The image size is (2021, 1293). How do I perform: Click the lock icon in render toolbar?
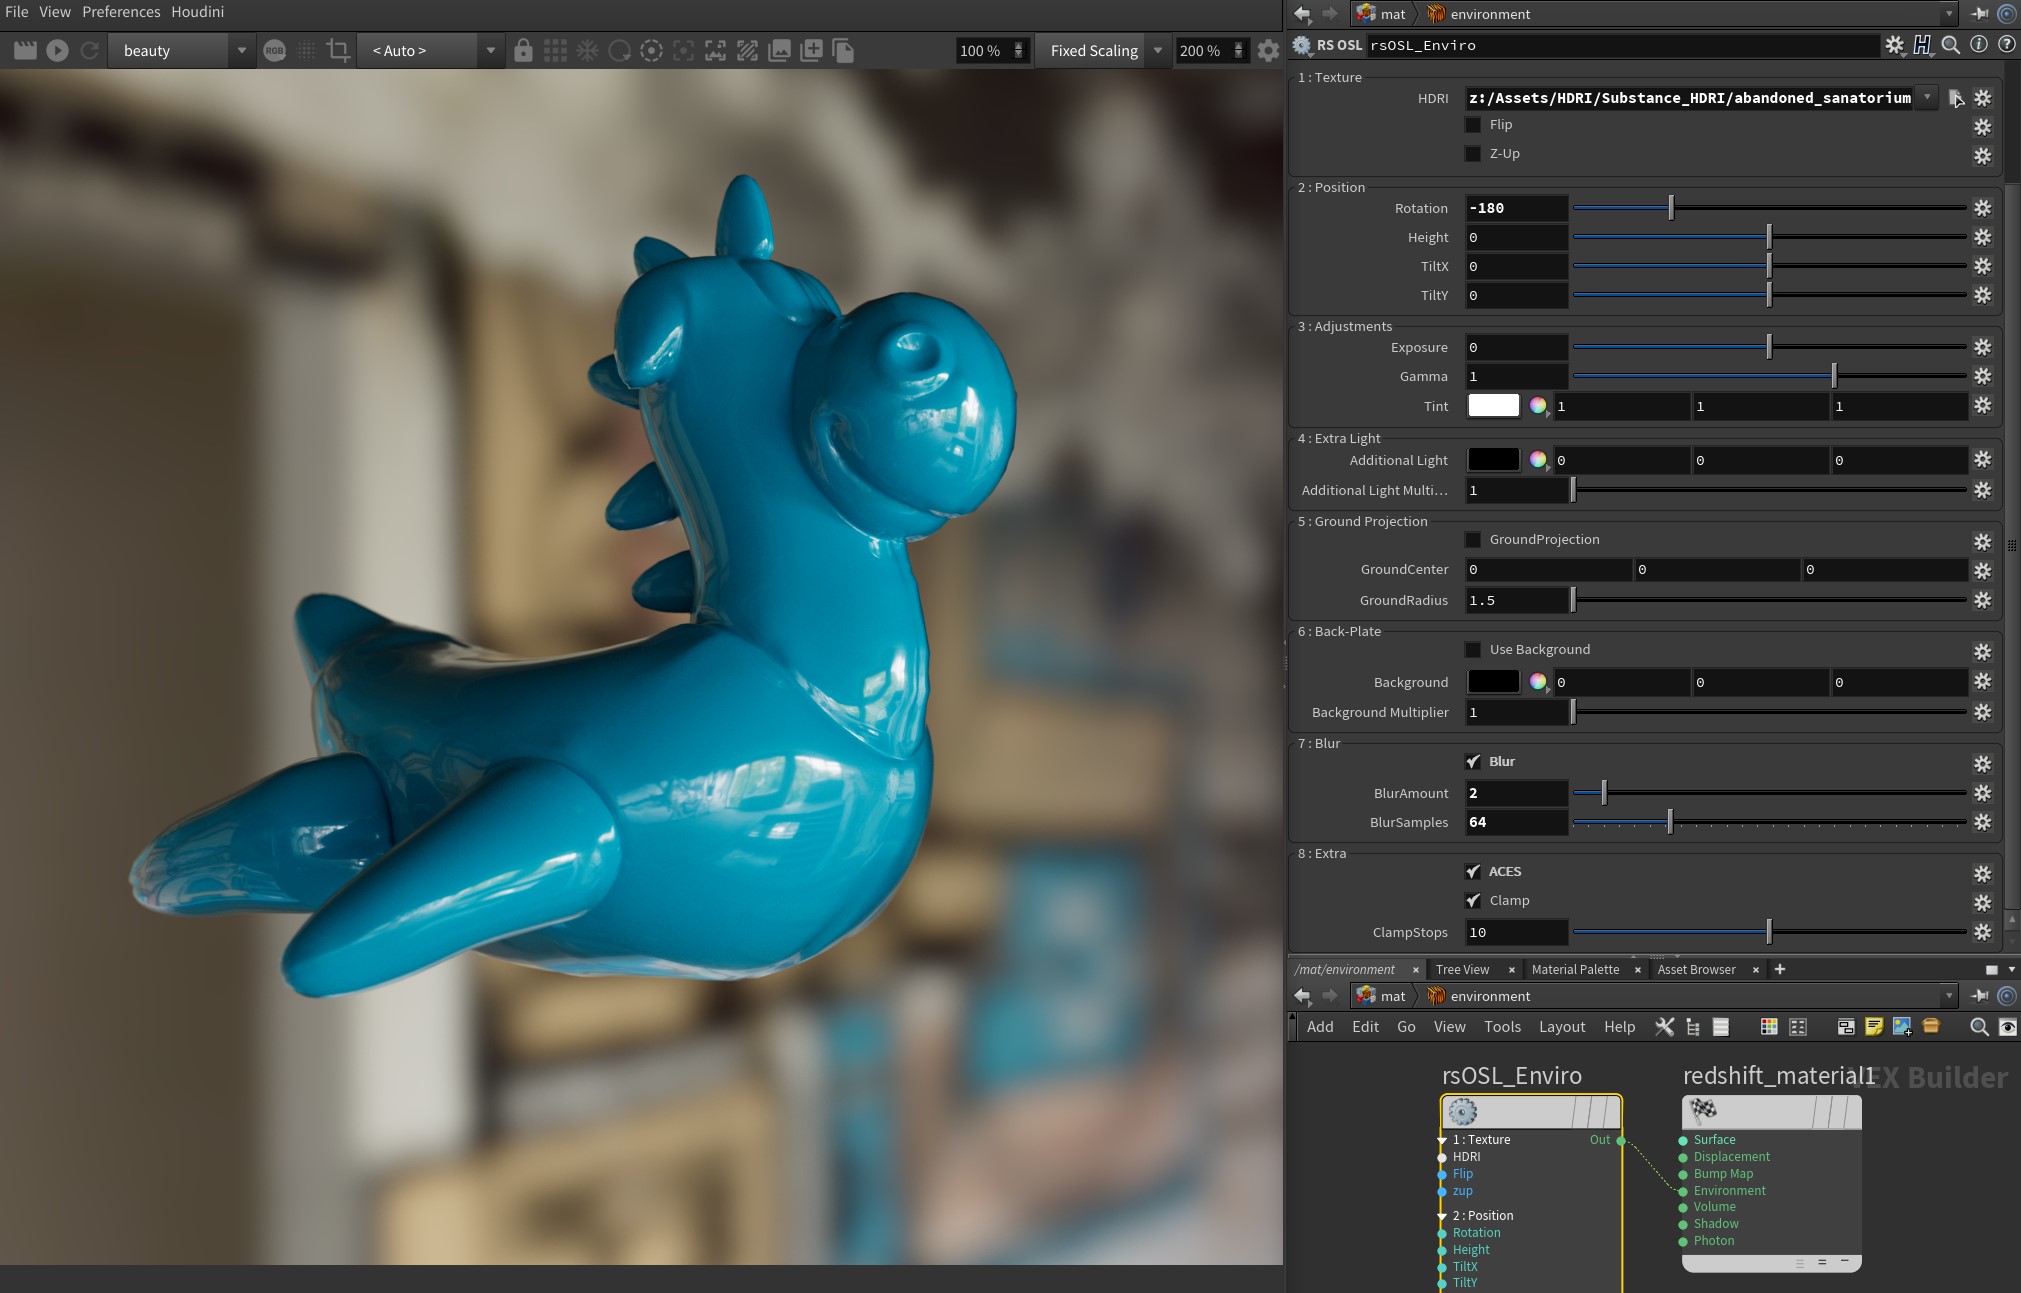point(523,50)
